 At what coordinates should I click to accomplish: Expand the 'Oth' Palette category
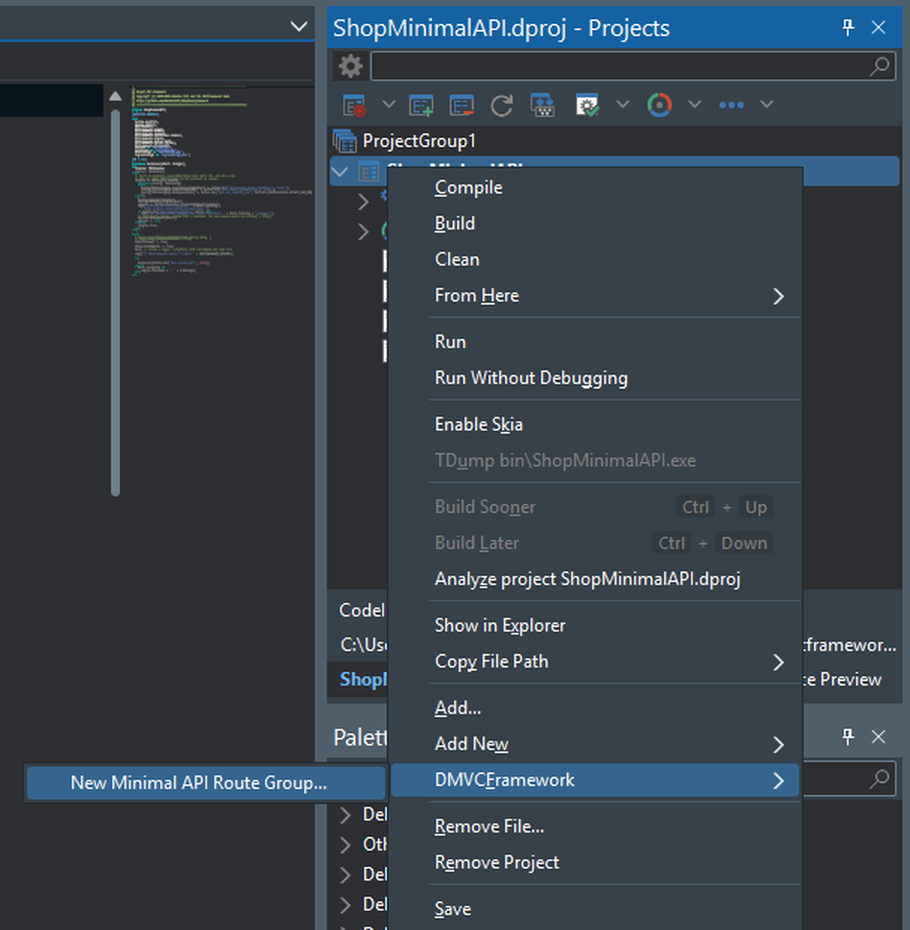[x=345, y=845]
